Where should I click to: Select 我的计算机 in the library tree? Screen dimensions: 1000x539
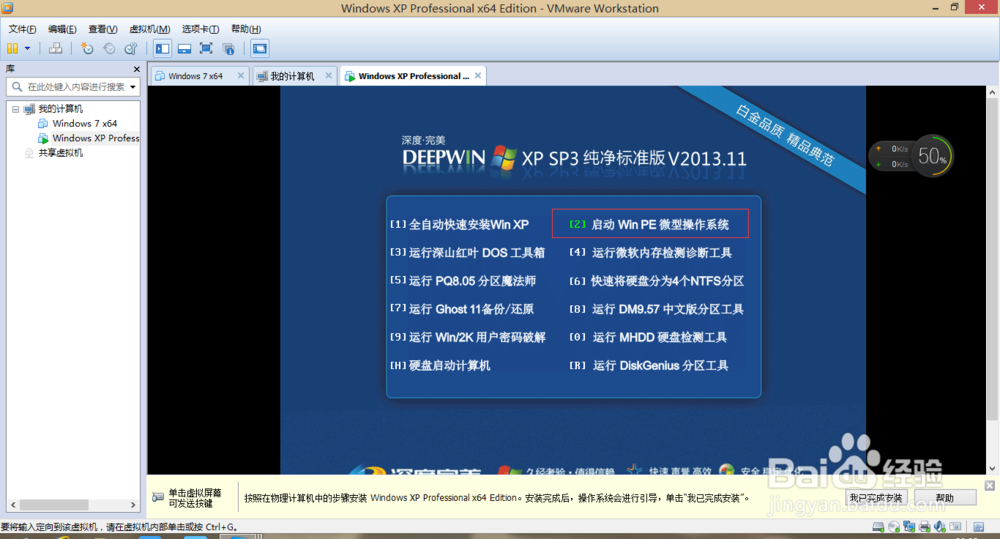pyautogui.click(x=61, y=109)
